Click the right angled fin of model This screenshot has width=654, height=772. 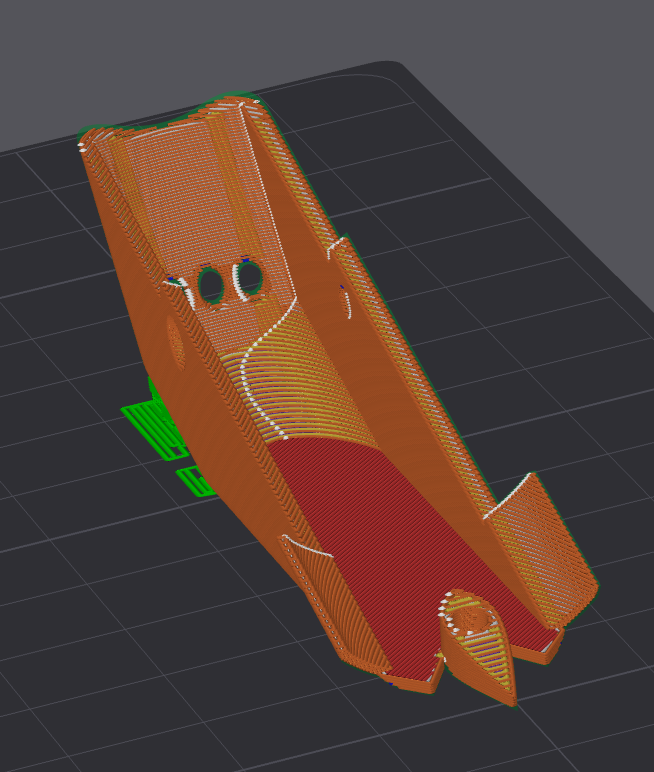tap(542, 549)
